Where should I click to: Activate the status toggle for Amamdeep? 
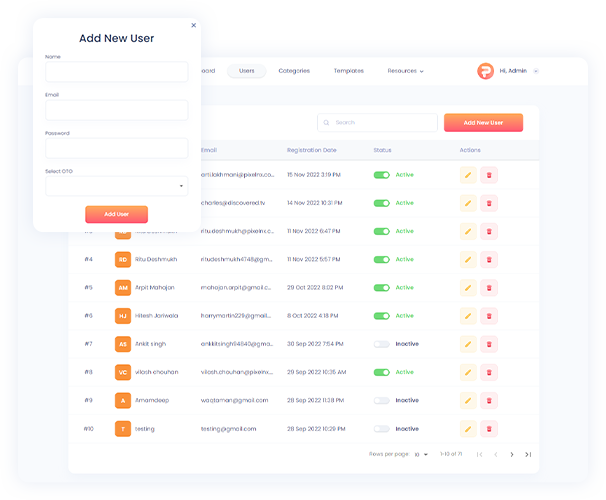[x=381, y=400]
